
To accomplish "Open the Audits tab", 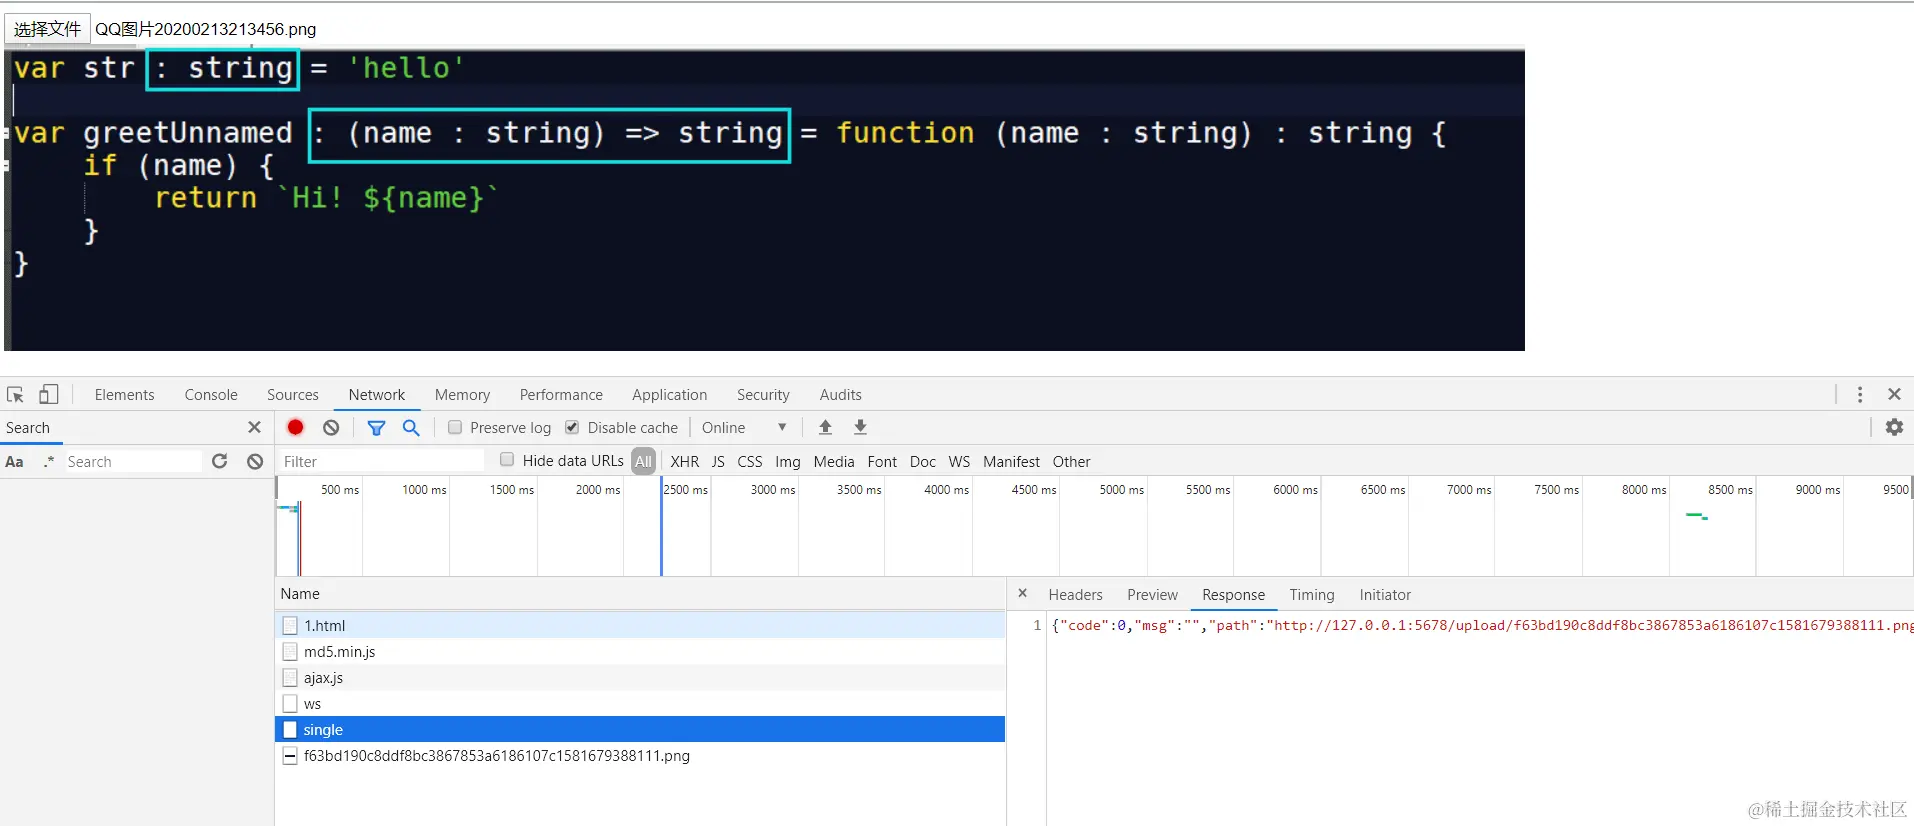I will 840,394.
